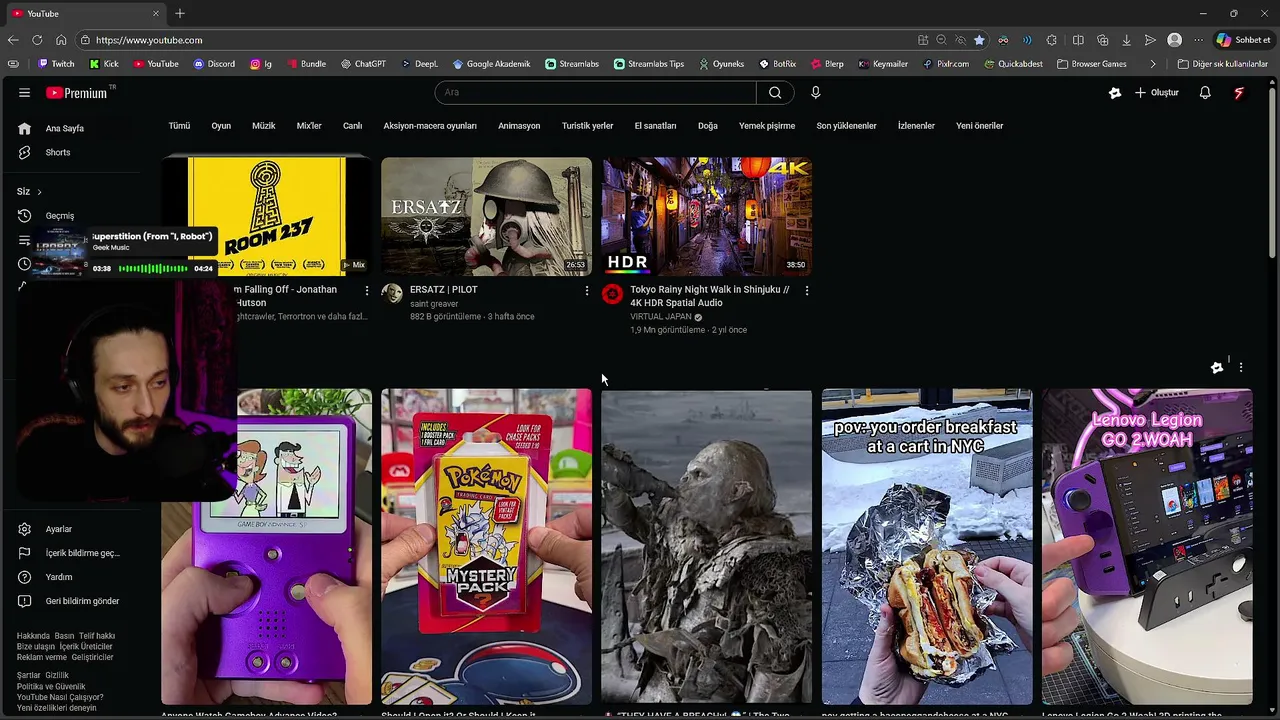Expand the Siz section chevron
This screenshot has width=1280, height=720.
(x=39, y=192)
